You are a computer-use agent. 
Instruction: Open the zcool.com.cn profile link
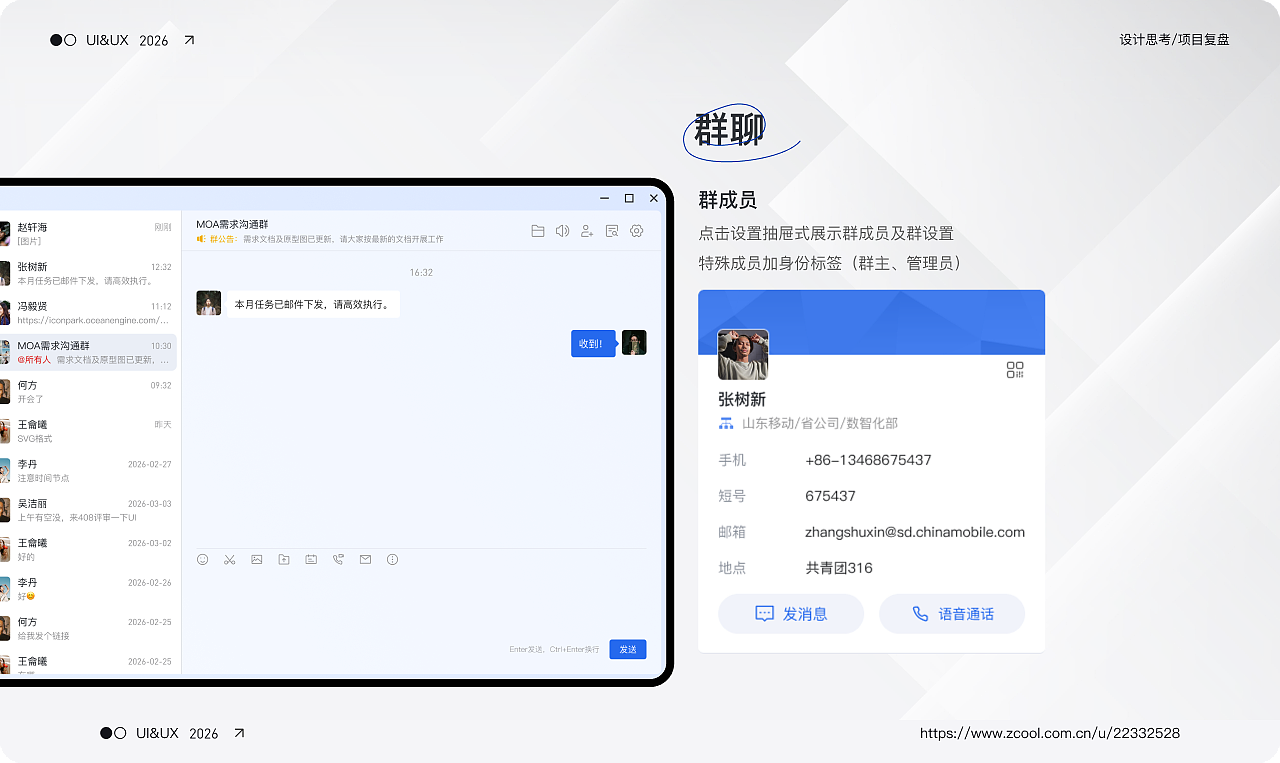coord(1048,733)
